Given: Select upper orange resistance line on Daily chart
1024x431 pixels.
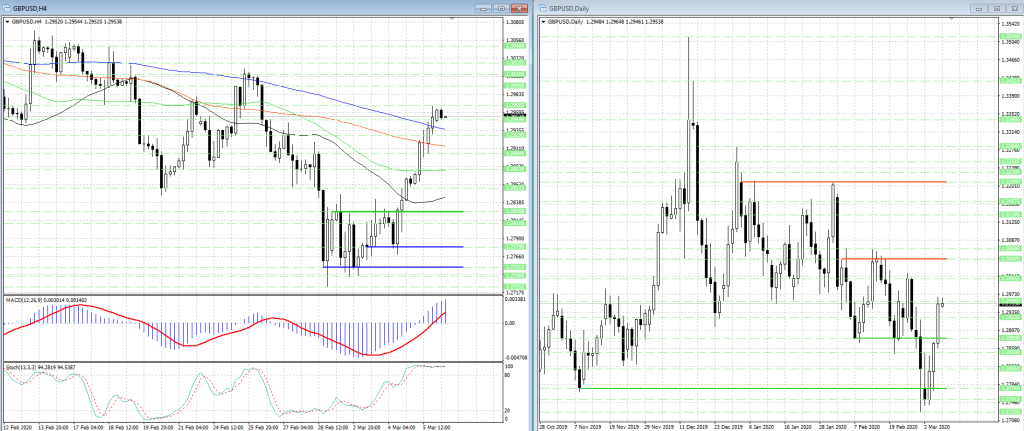Looking at the screenshot, I should tap(843, 182).
